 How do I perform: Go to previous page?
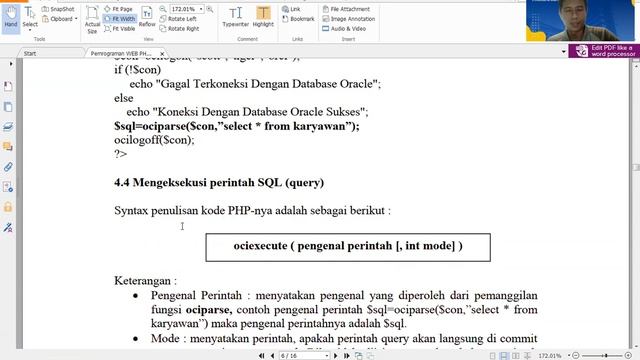point(273,356)
